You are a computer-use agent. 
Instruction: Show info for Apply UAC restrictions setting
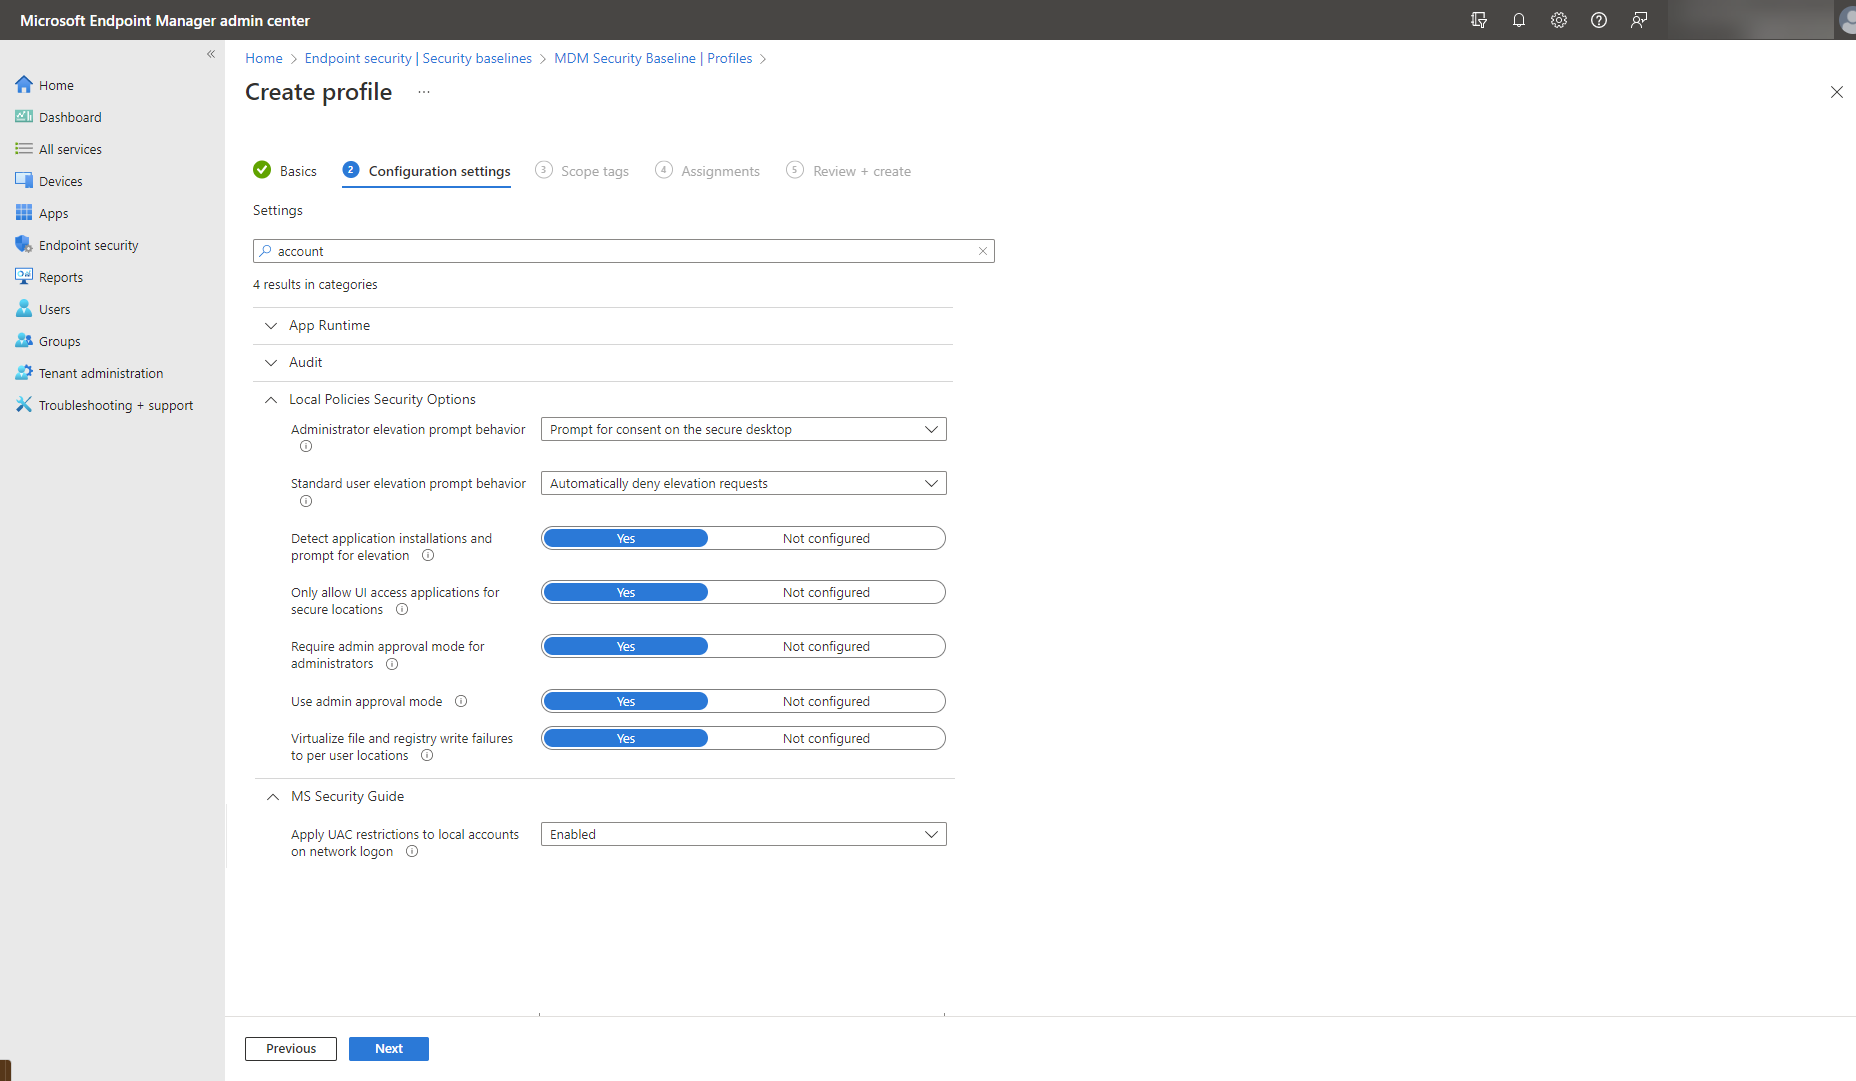(x=412, y=852)
